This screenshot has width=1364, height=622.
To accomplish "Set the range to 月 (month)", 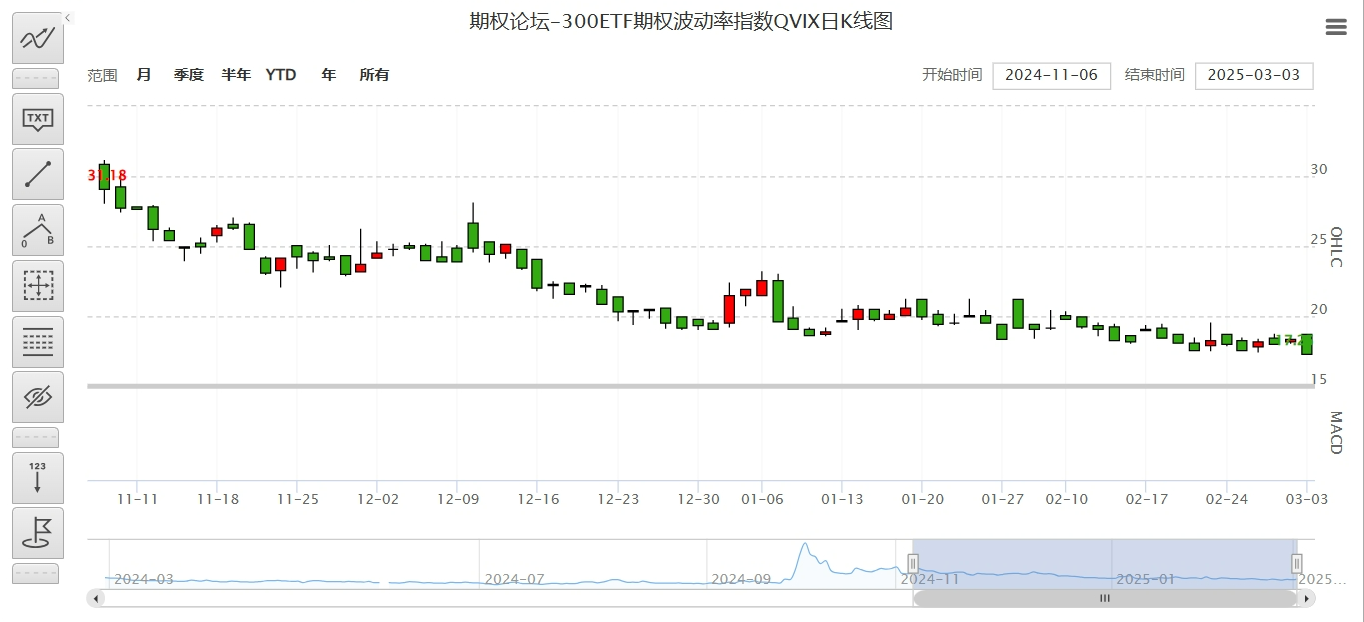I will pos(144,75).
